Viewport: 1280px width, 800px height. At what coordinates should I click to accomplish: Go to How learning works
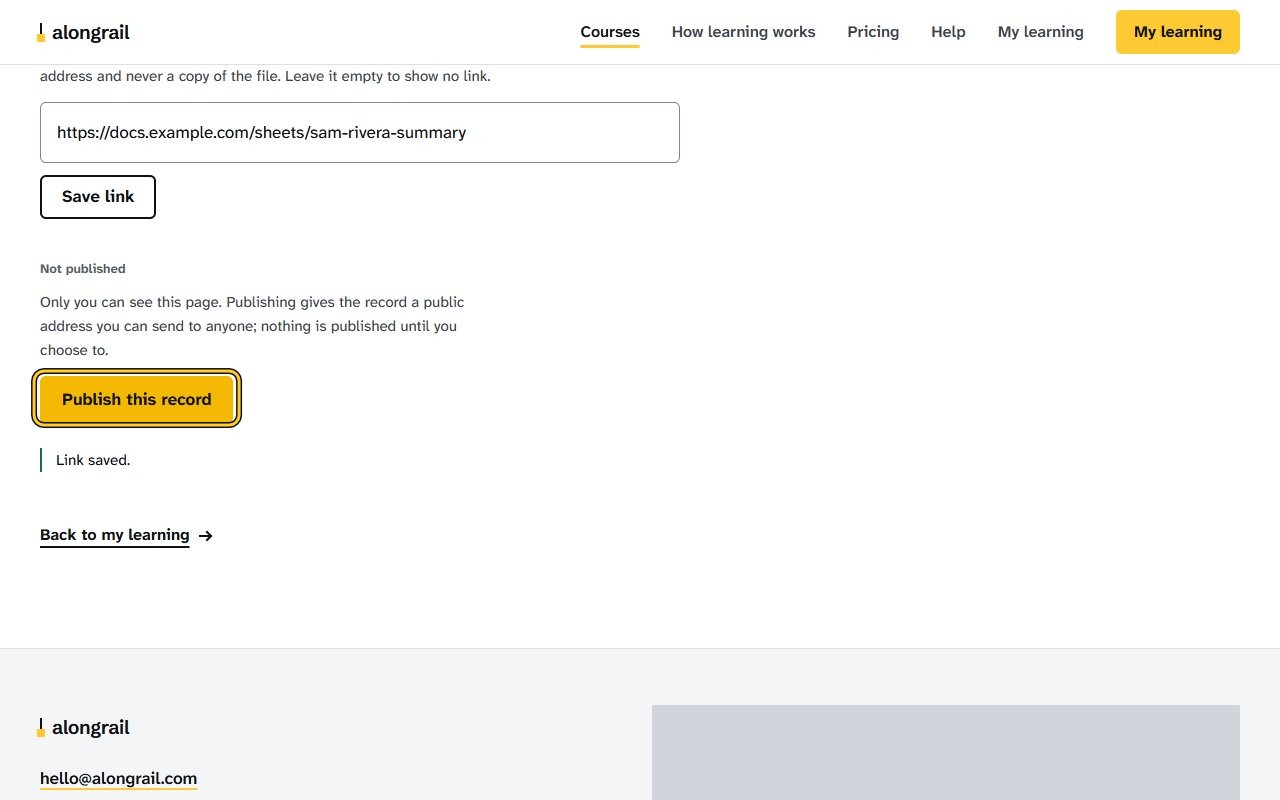point(743,32)
